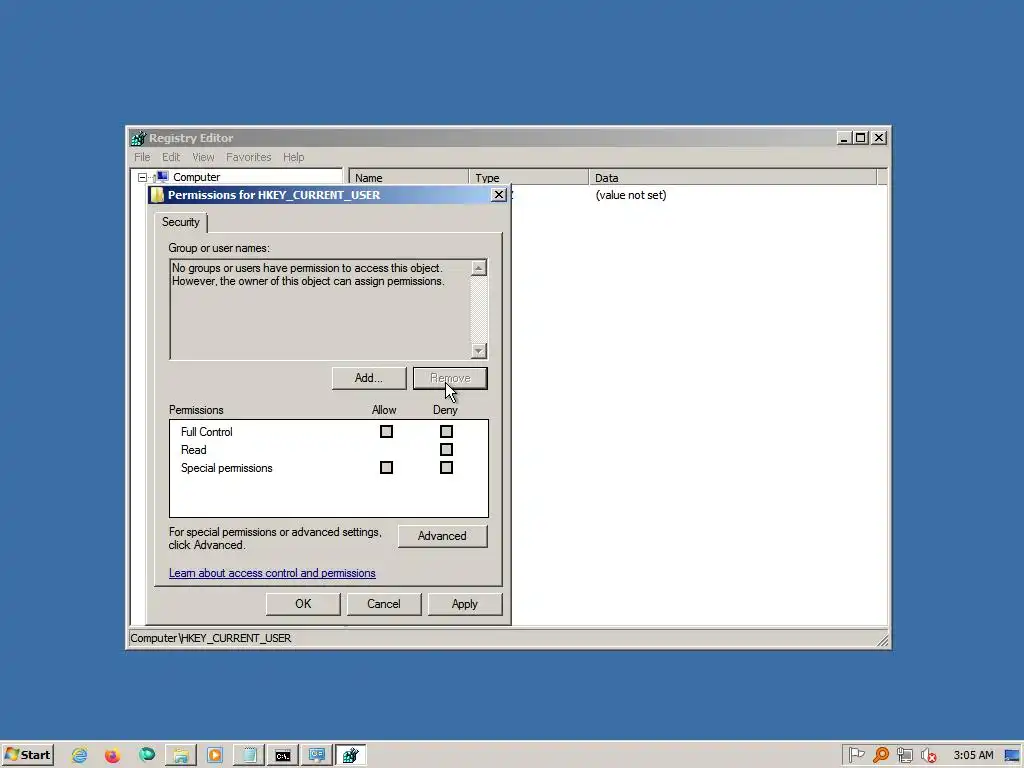Toggle Deny checkbox for Full Control

click(x=446, y=432)
